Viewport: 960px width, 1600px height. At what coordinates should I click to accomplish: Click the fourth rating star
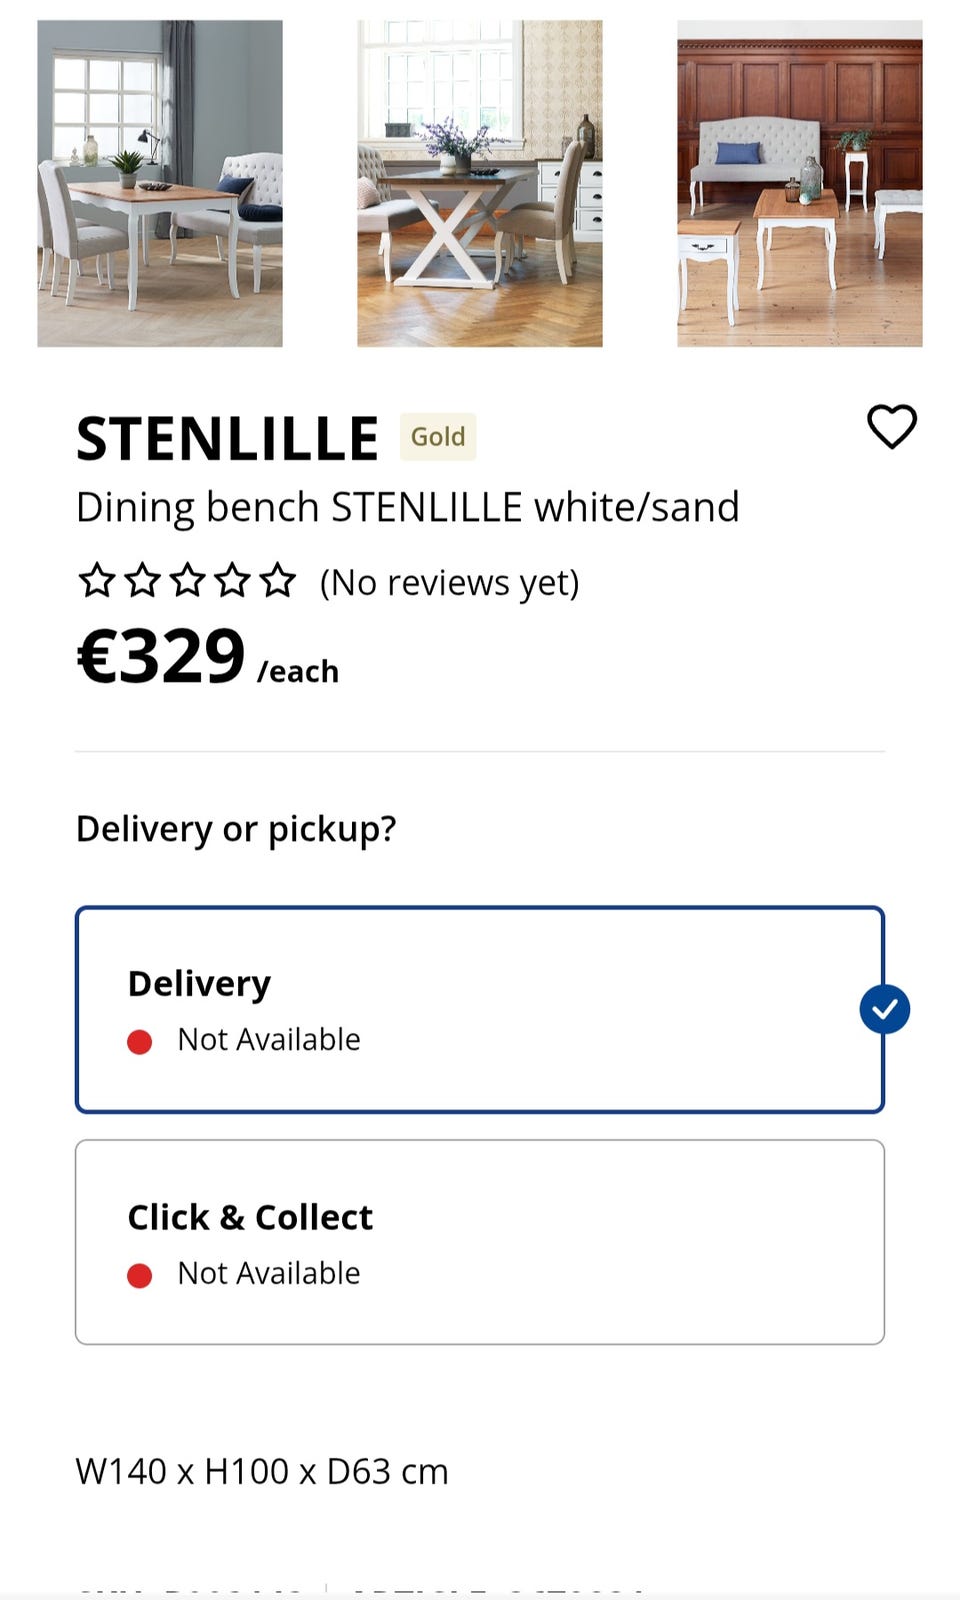click(x=232, y=580)
